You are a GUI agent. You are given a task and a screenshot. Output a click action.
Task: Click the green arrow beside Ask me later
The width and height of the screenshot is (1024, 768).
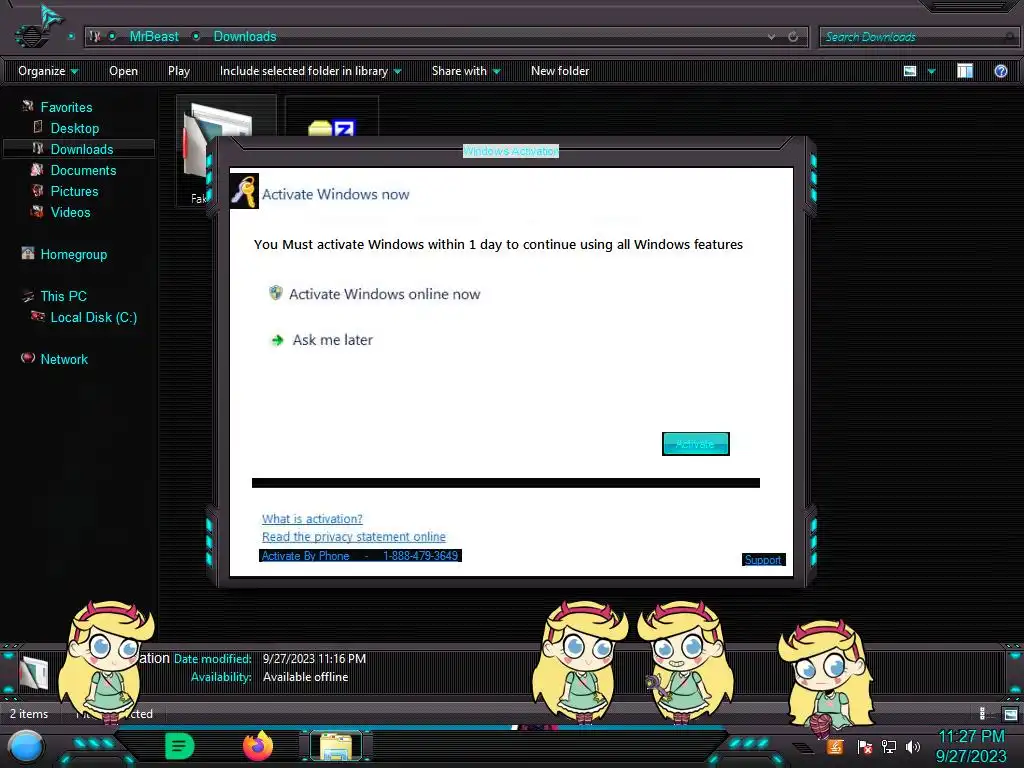tap(277, 340)
